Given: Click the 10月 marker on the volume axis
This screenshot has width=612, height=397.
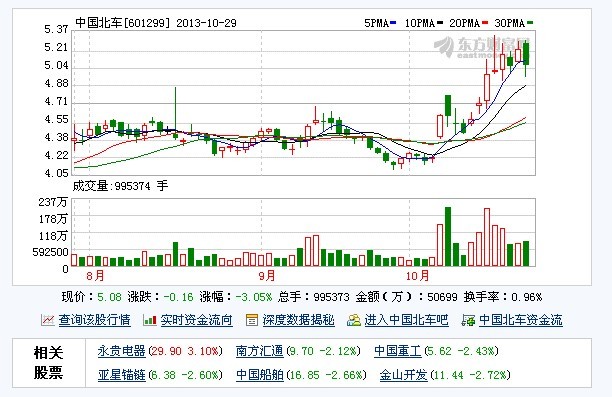Looking at the screenshot, I should coord(417,276).
